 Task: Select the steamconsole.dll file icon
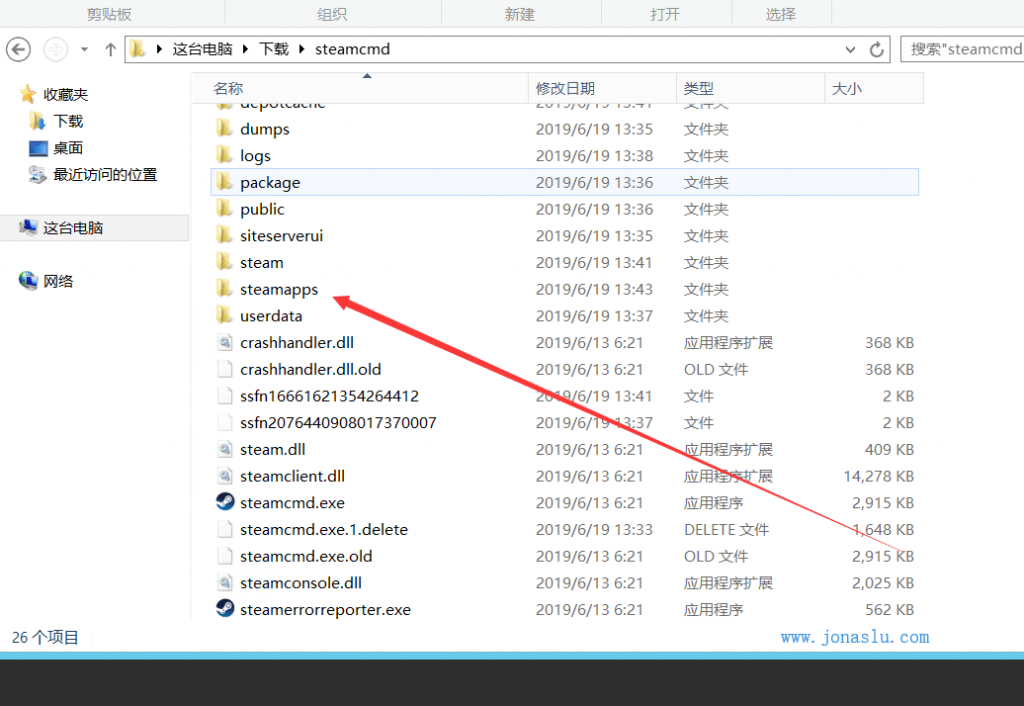[225, 583]
